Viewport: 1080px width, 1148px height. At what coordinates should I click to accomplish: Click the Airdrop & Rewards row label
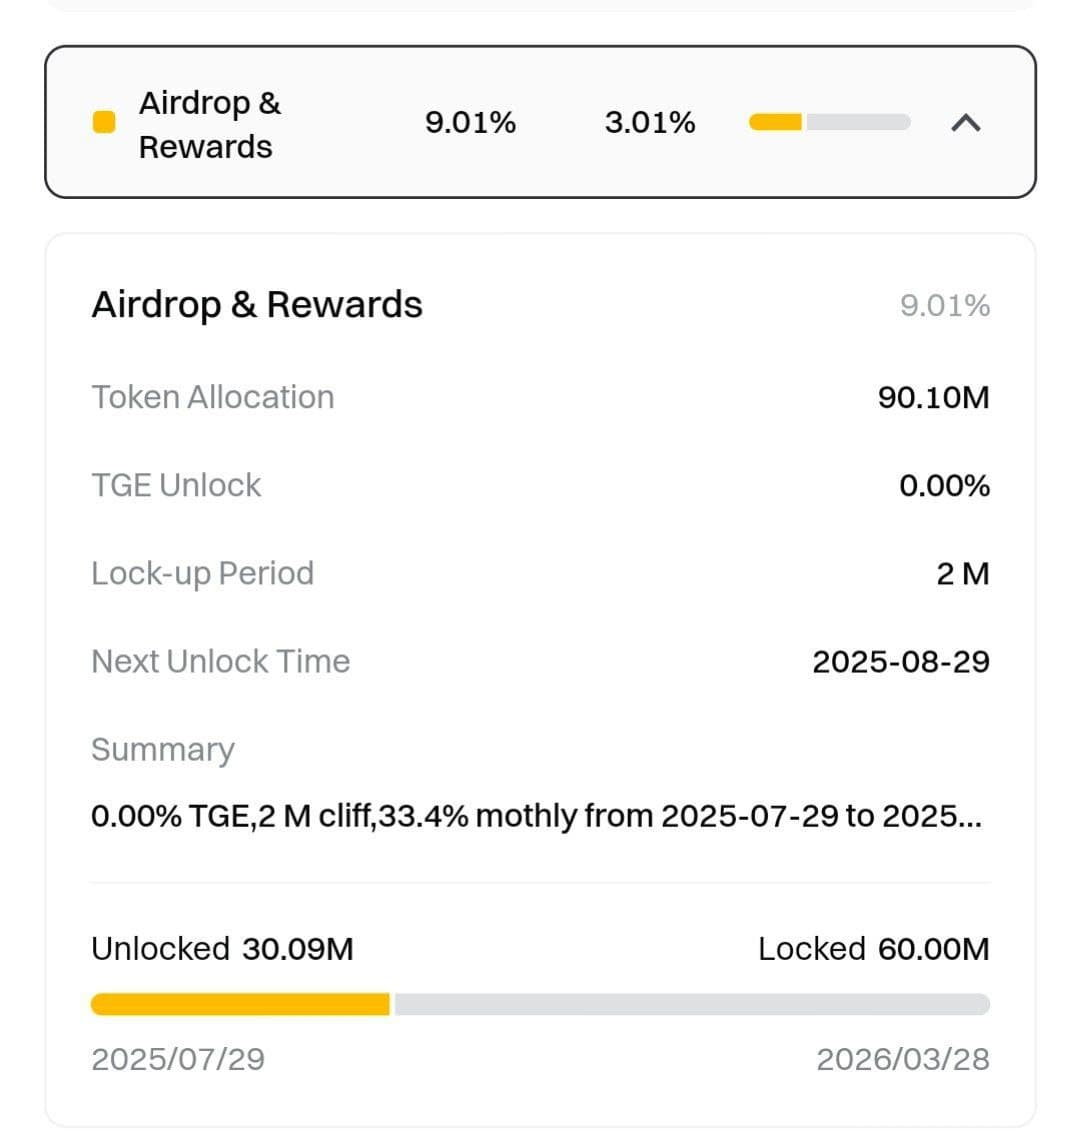point(209,124)
